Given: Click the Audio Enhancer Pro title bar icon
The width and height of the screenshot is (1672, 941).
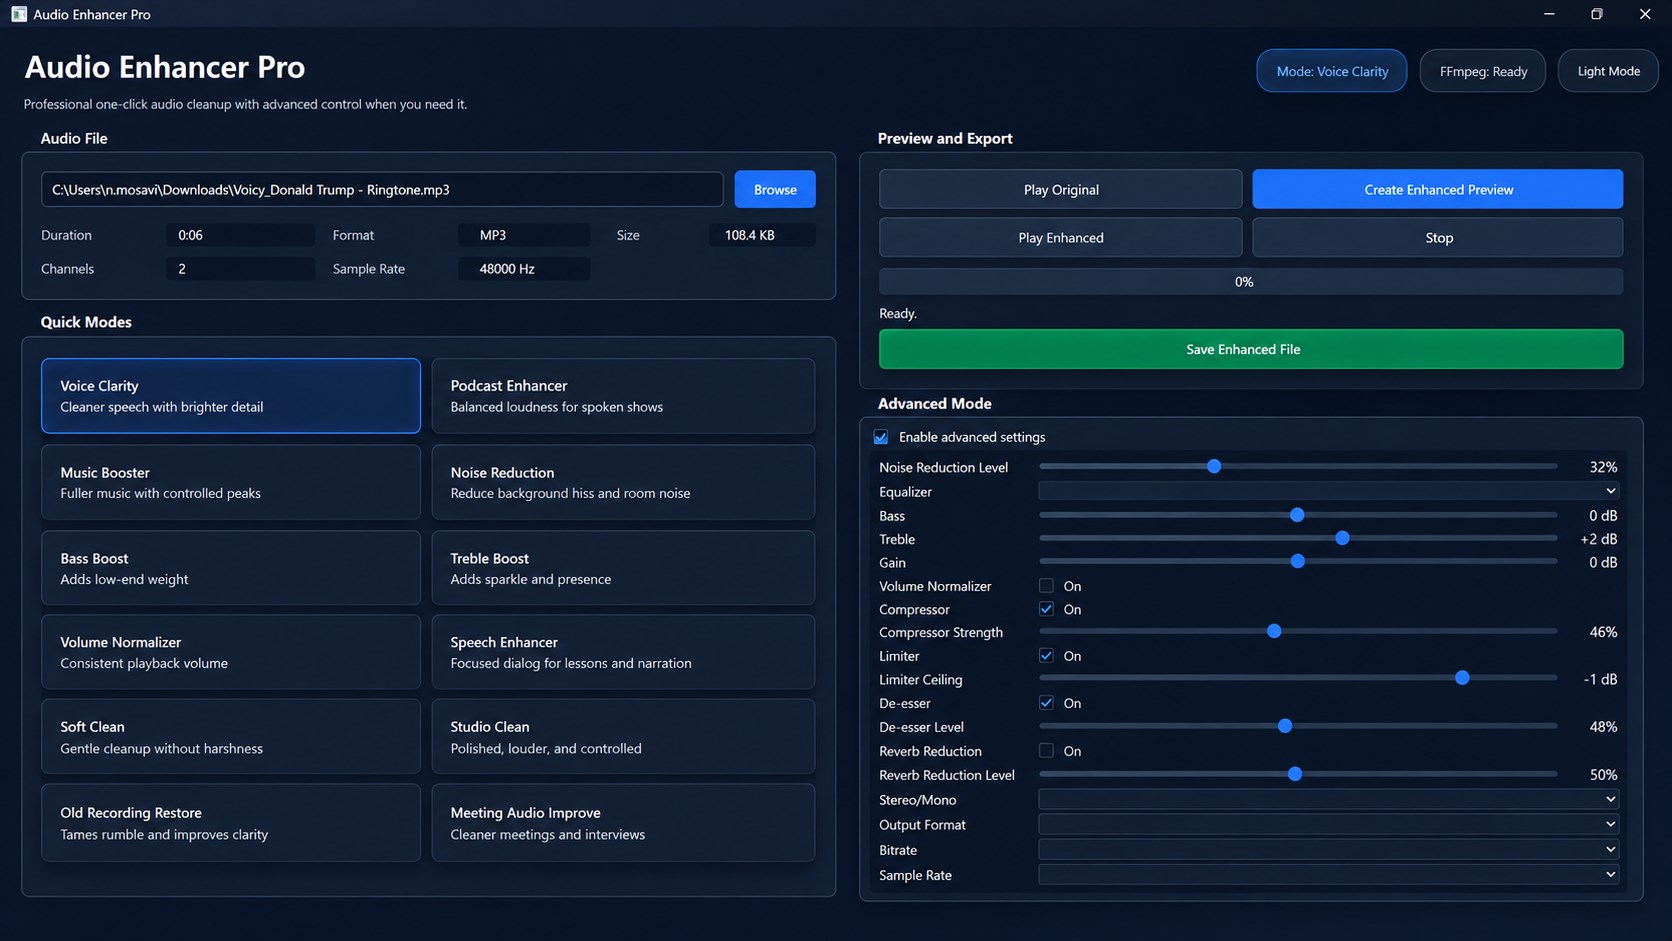Looking at the screenshot, I should coord(19,14).
